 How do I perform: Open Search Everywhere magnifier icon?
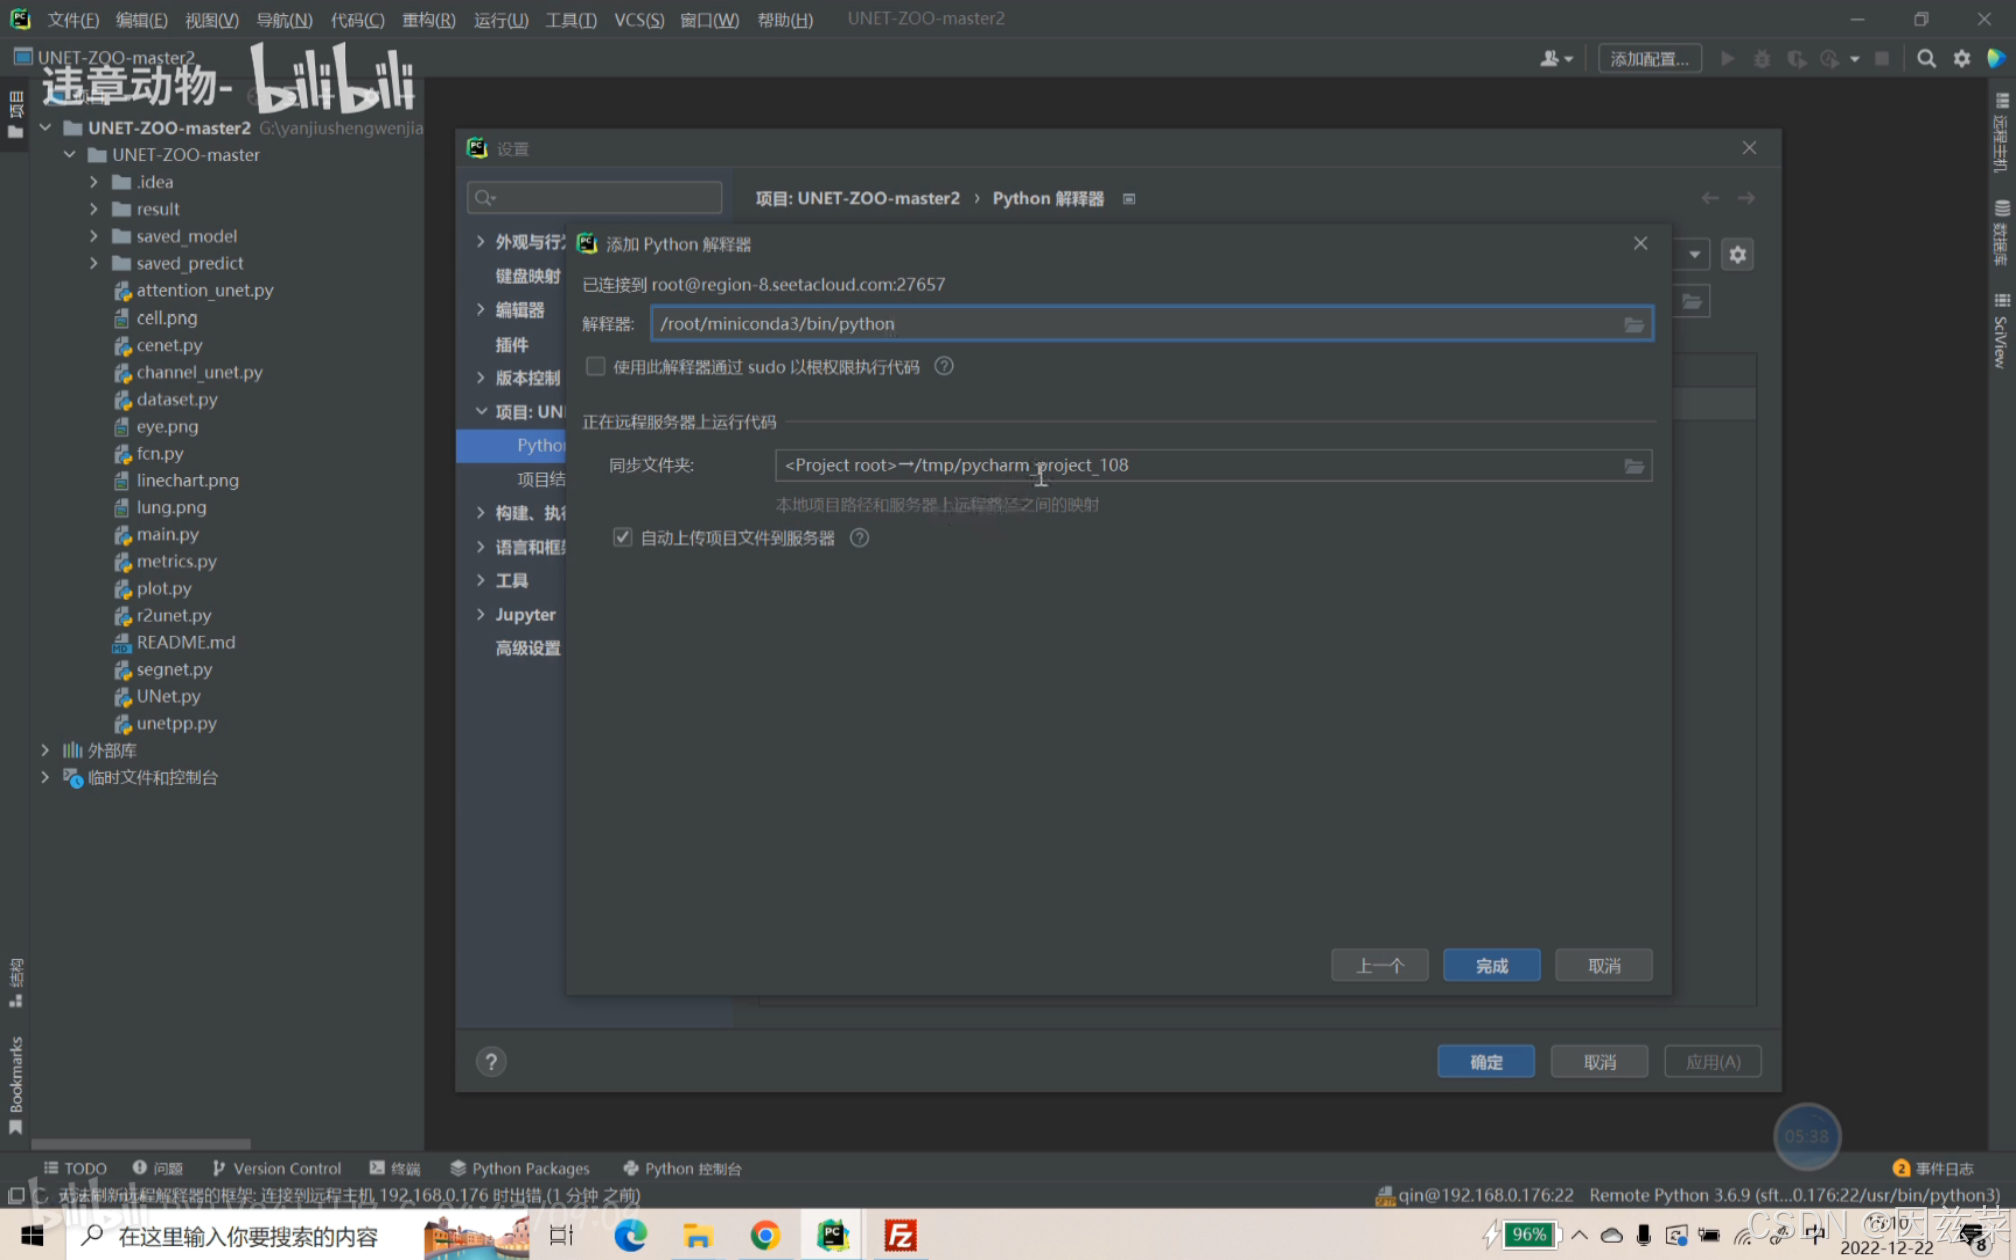1926,59
